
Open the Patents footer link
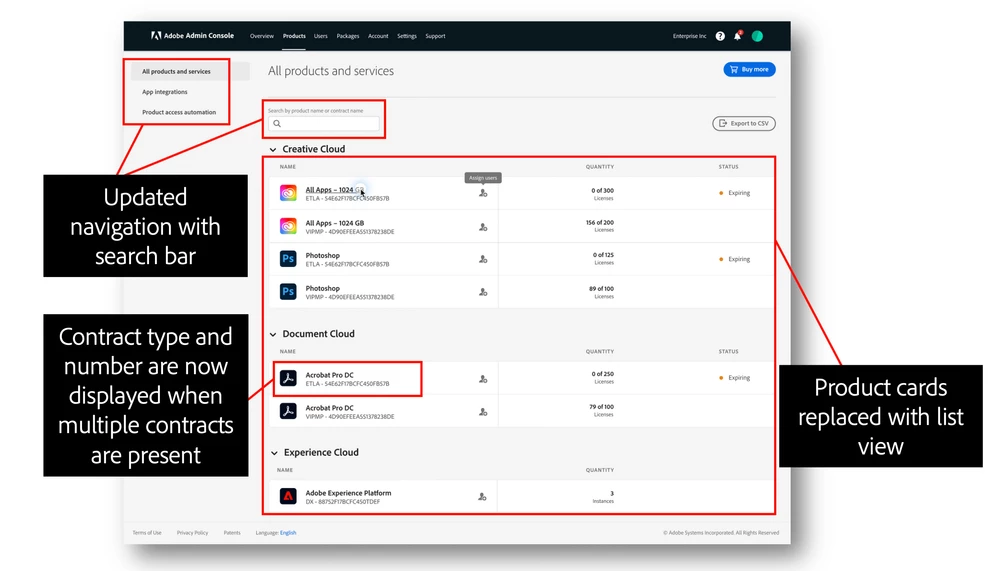tap(232, 533)
